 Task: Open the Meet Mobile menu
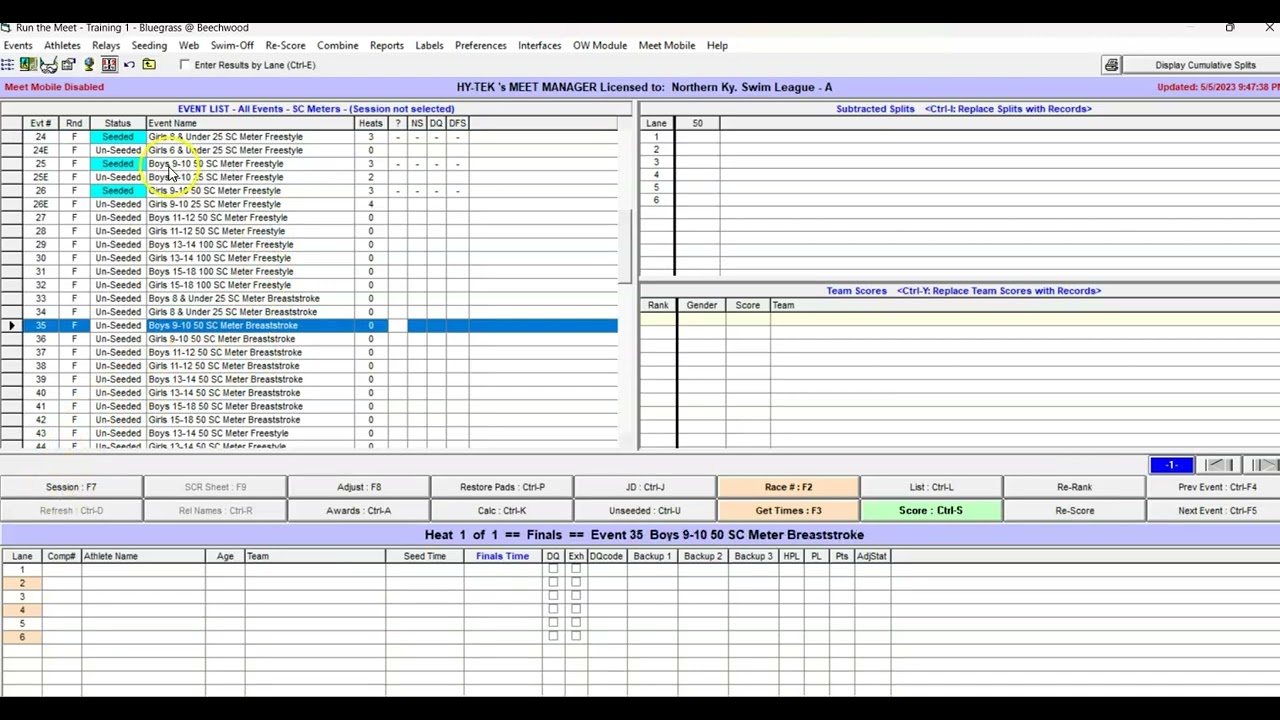pyautogui.click(x=667, y=45)
